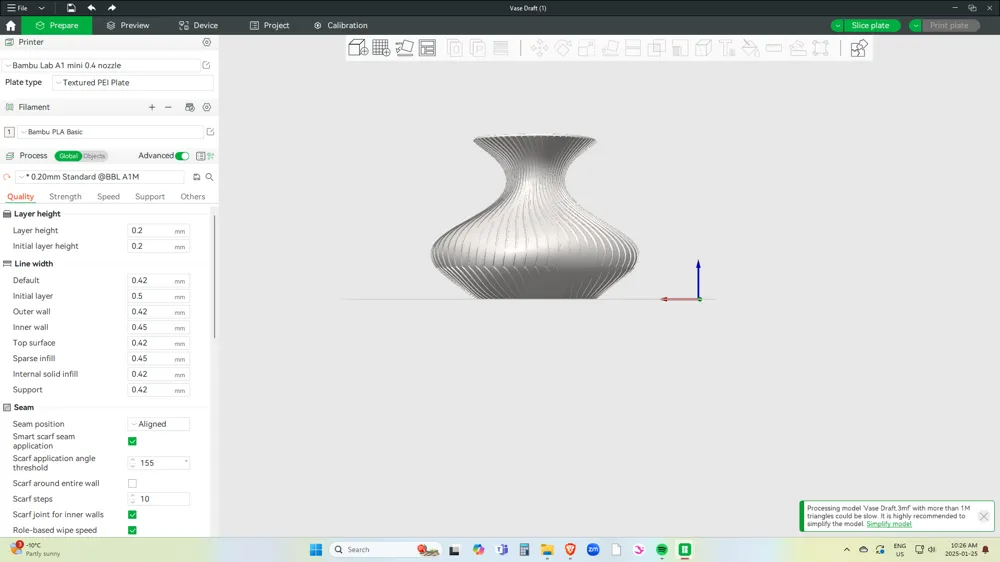
Task: Click the Add model cube icon
Action: (358, 48)
